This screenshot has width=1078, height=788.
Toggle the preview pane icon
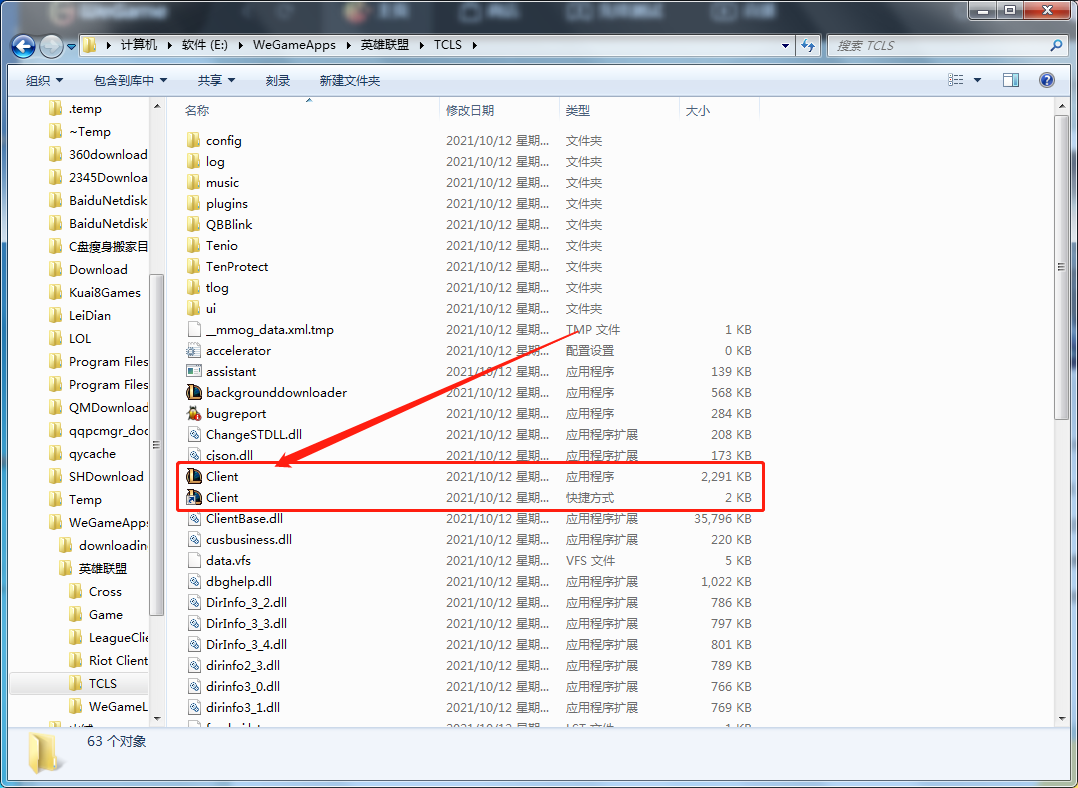coord(1011,80)
